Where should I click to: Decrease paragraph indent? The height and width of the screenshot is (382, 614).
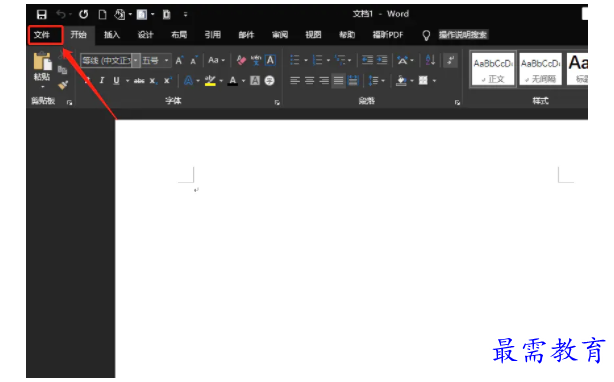click(367, 60)
